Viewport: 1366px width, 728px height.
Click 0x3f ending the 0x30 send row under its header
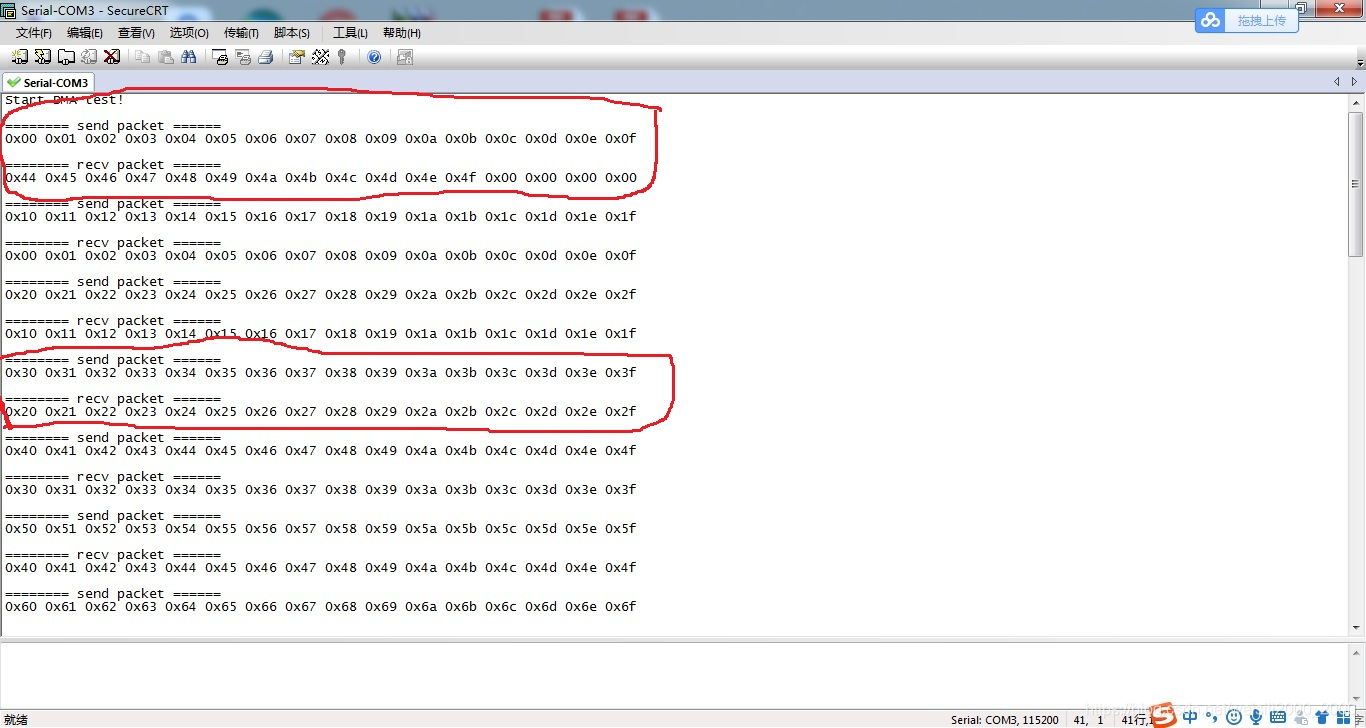620,373
